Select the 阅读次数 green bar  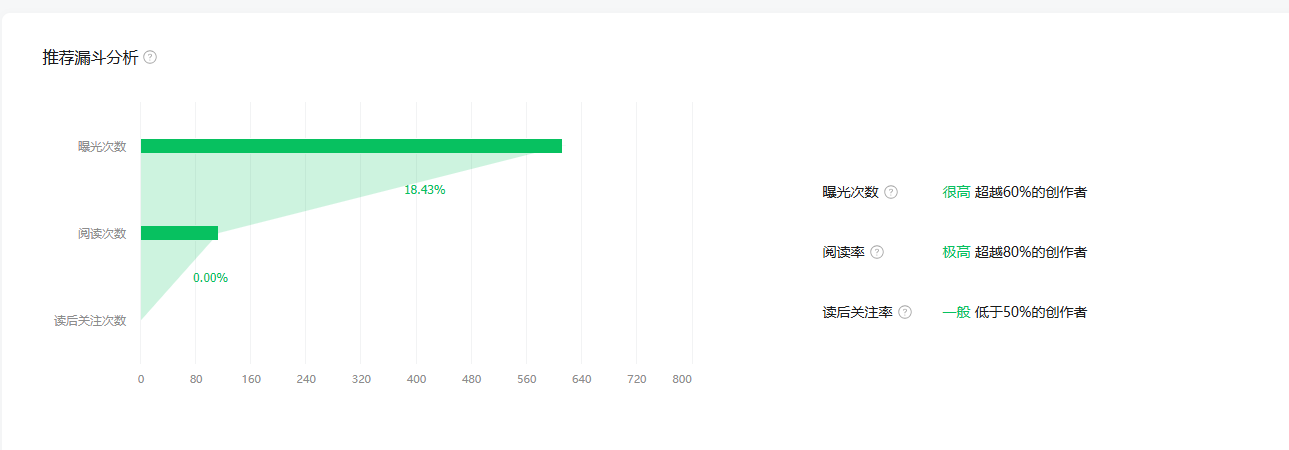(179, 233)
